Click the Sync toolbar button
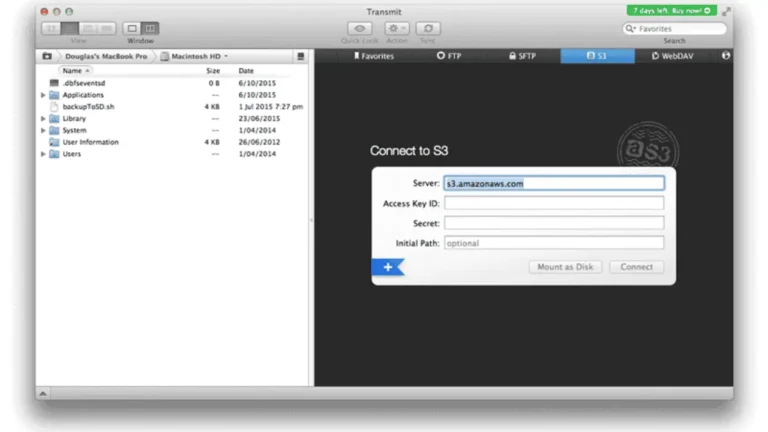Image resolution: width=768 pixels, height=432 pixels. pos(428,28)
